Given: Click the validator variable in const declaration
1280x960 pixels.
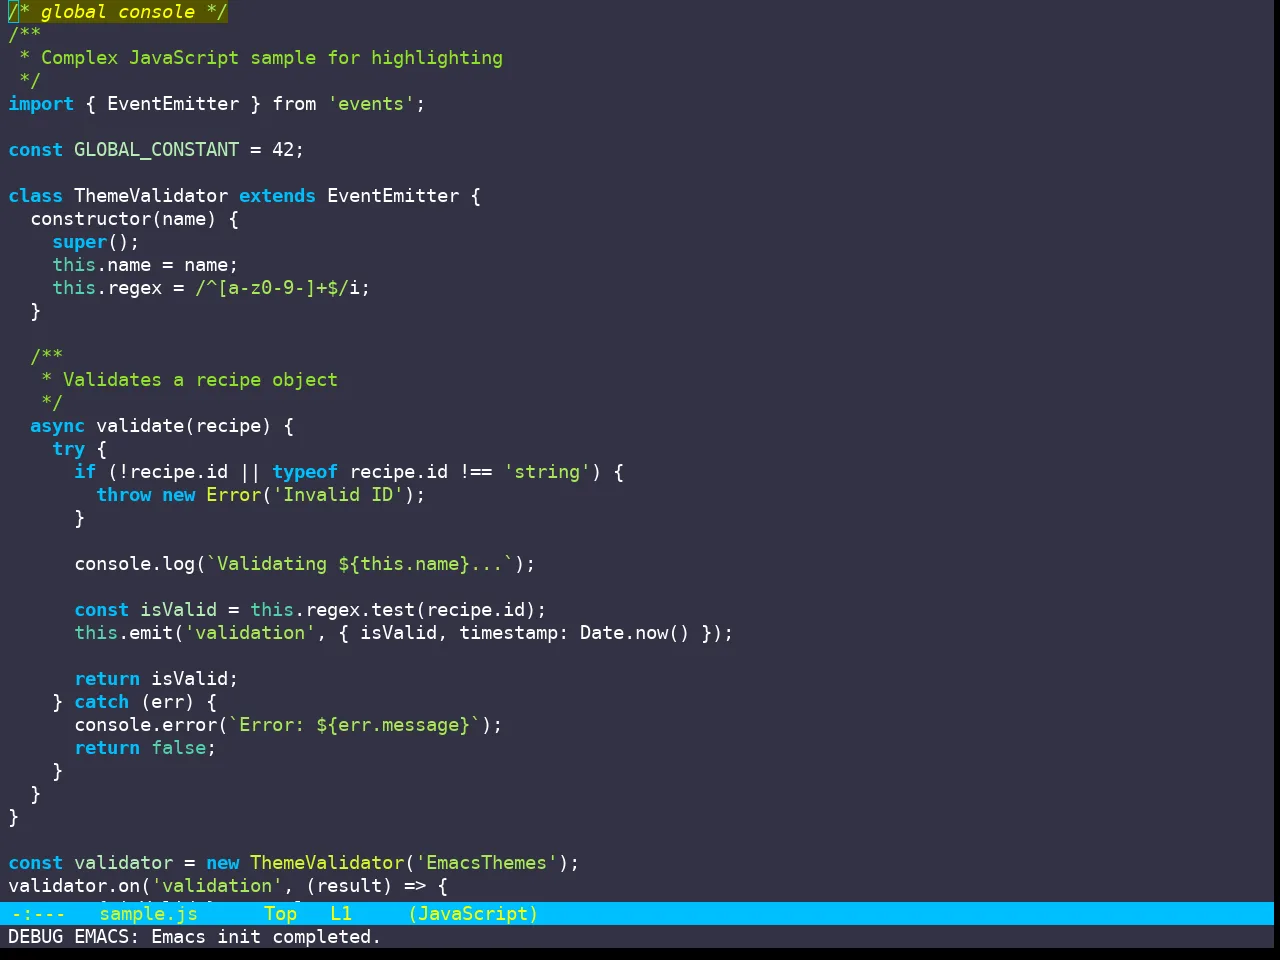Looking at the screenshot, I should pos(123,863).
